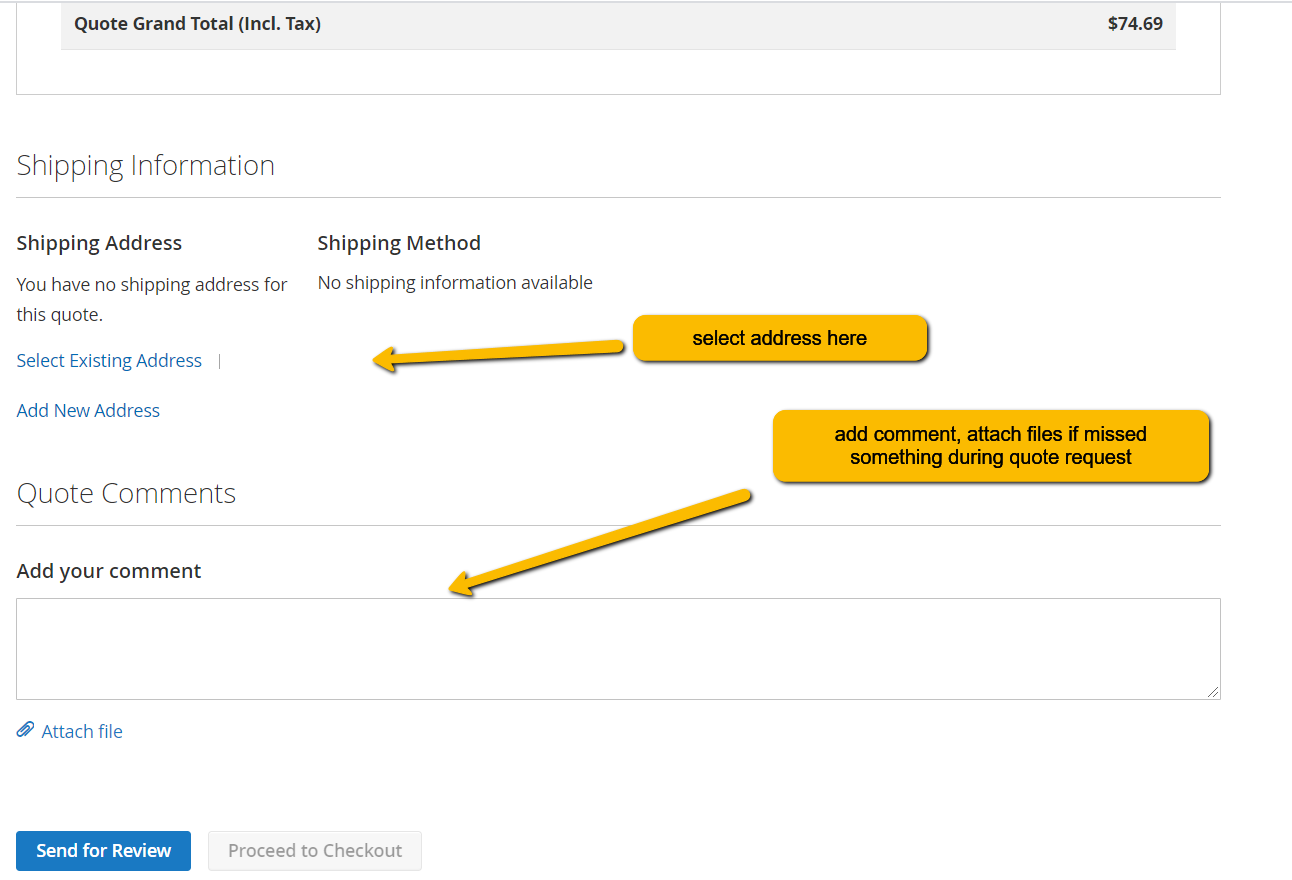
Task: Focus the Add your comment text box
Action: pyautogui.click(x=618, y=649)
